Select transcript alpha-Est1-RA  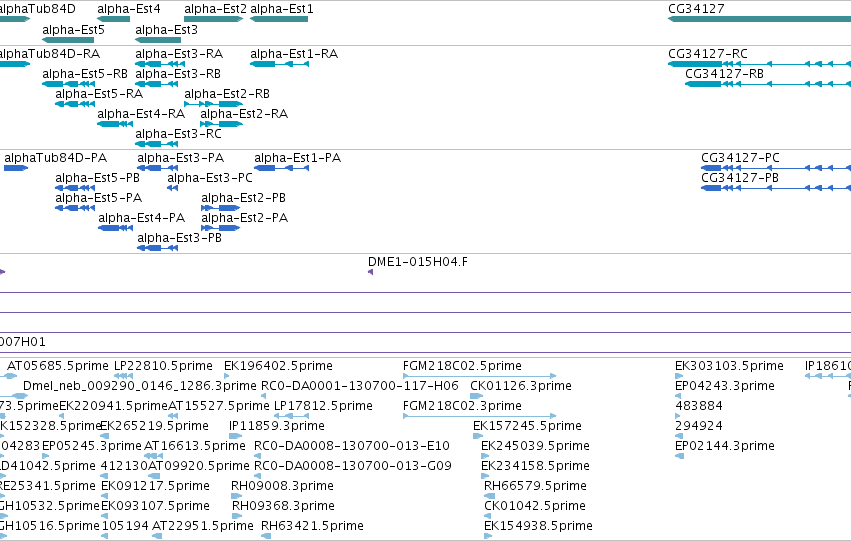pos(280,64)
